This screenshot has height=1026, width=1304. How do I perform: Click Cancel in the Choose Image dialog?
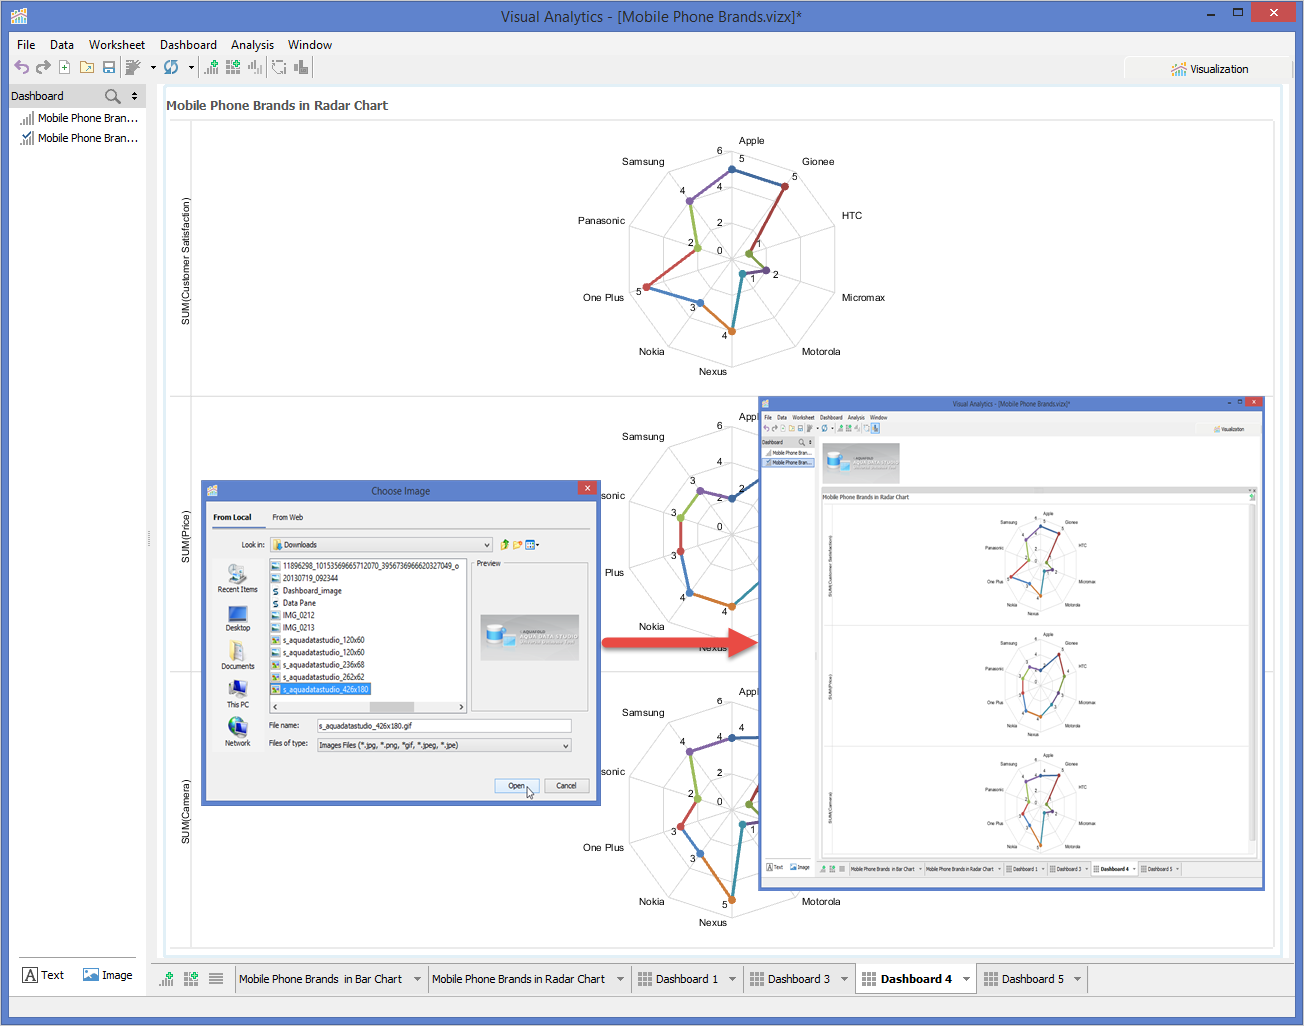566,786
